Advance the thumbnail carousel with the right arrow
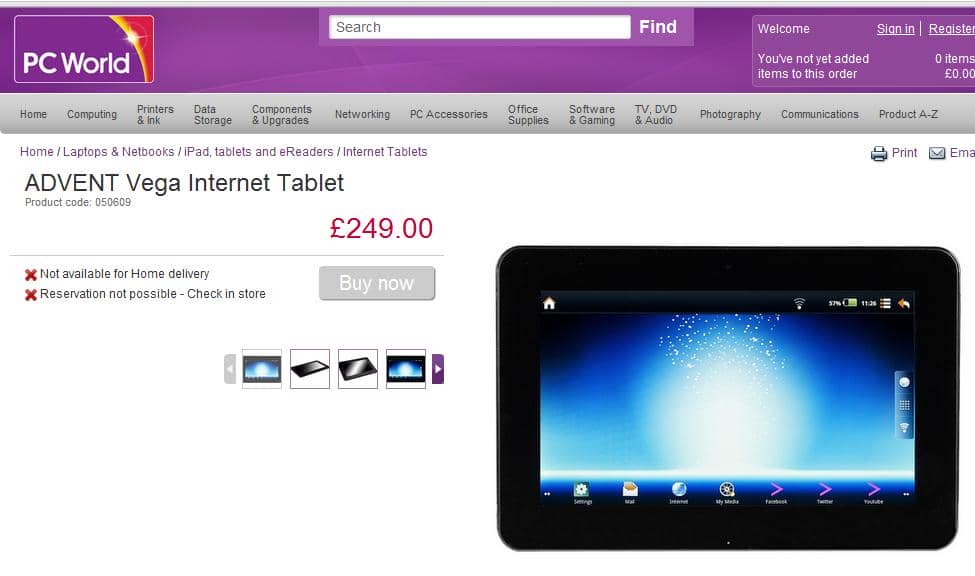The height and width of the screenshot is (576, 975). coord(438,369)
